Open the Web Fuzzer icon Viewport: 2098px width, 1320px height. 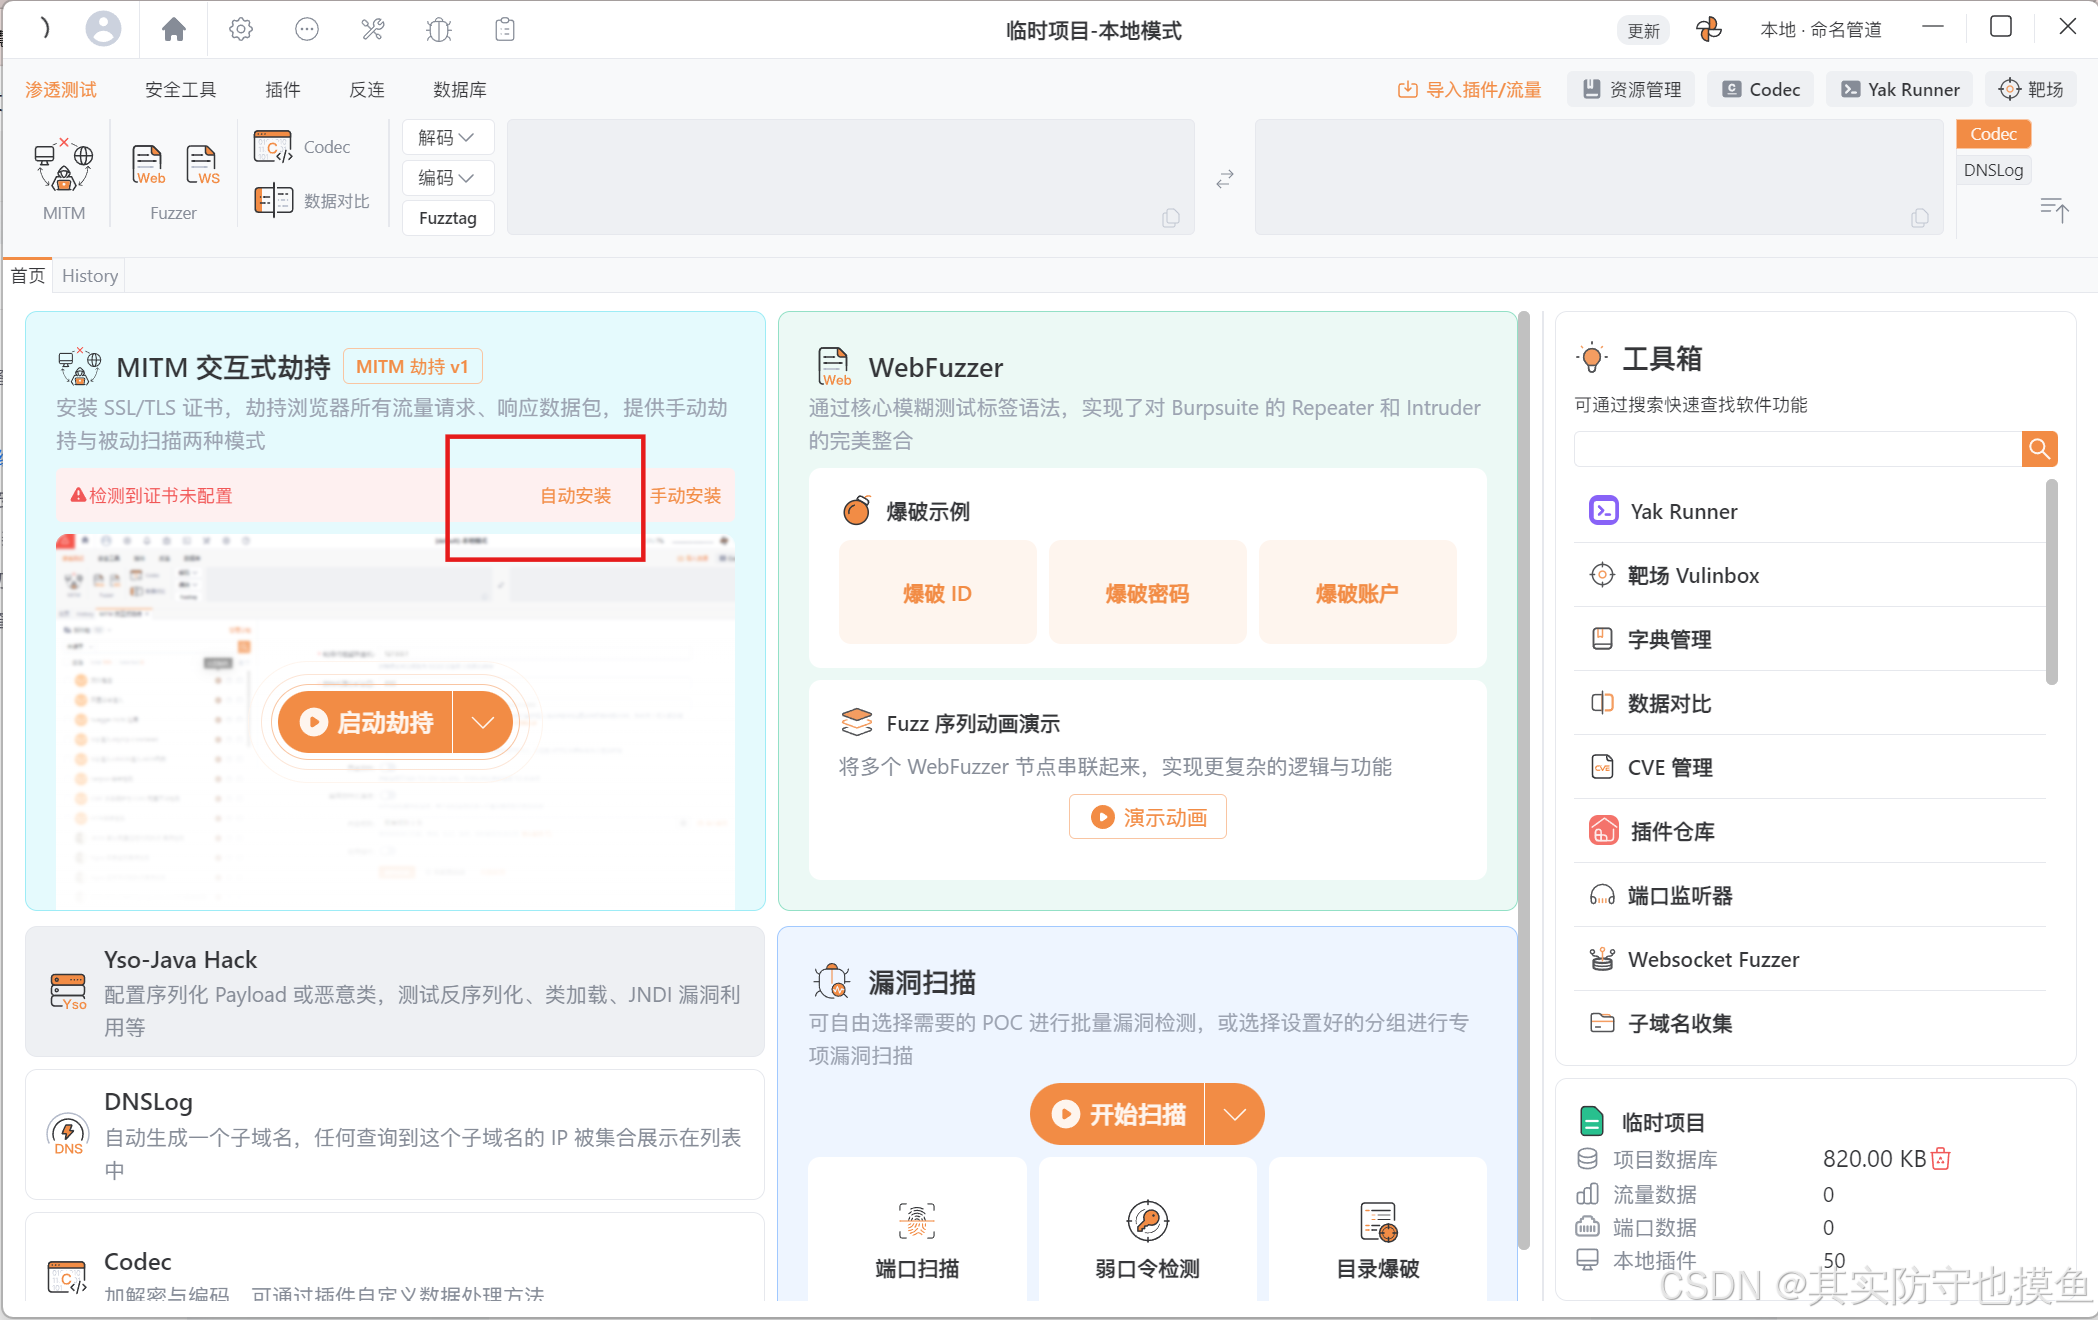click(148, 165)
